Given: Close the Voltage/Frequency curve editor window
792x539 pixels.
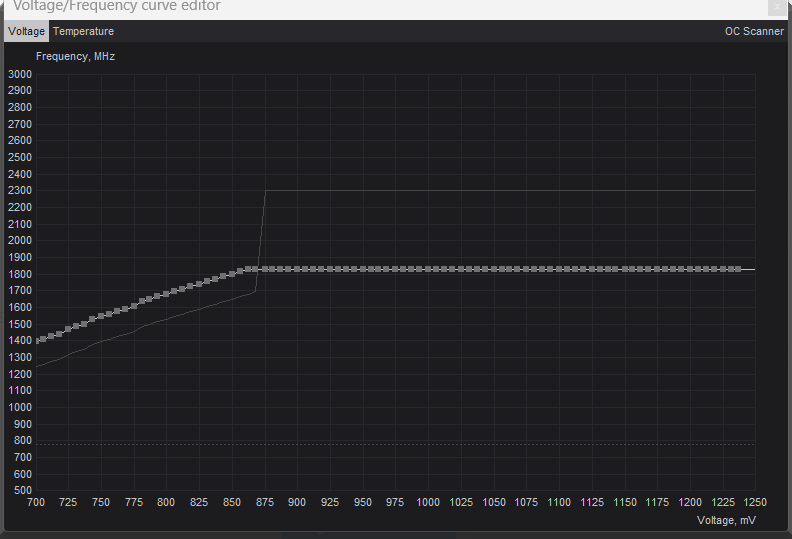Looking at the screenshot, I should [777, 7].
